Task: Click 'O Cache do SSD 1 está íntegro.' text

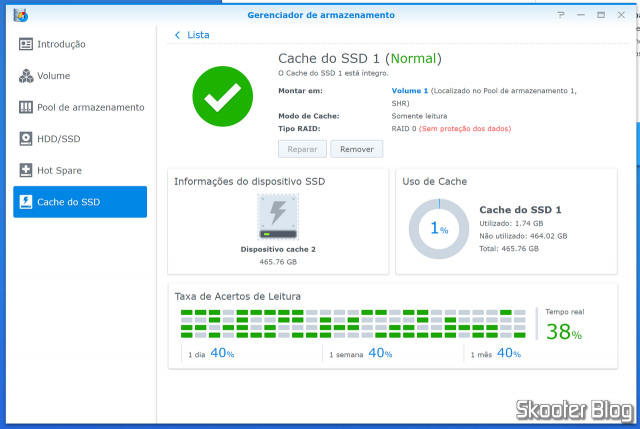Action: tap(333, 73)
